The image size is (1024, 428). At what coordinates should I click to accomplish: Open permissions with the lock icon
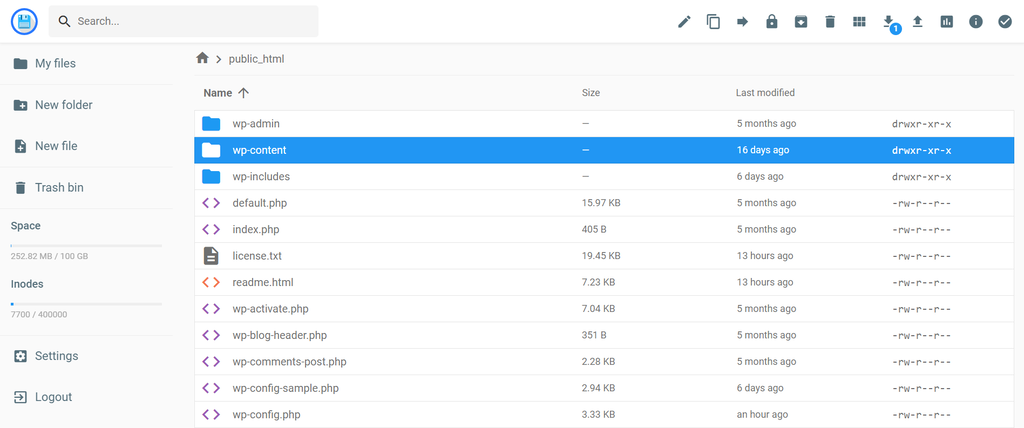click(771, 22)
